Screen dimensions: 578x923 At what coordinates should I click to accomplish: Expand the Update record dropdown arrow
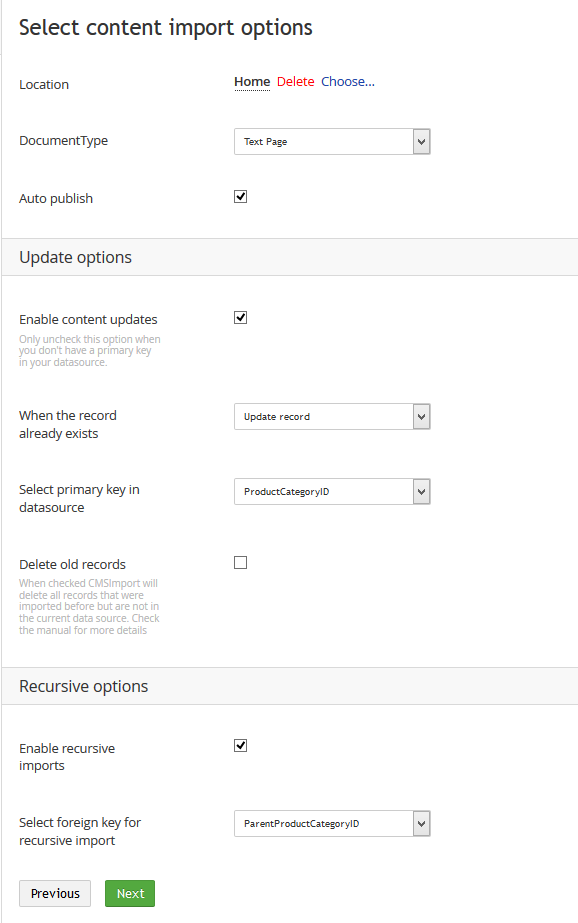pyautogui.click(x=421, y=417)
